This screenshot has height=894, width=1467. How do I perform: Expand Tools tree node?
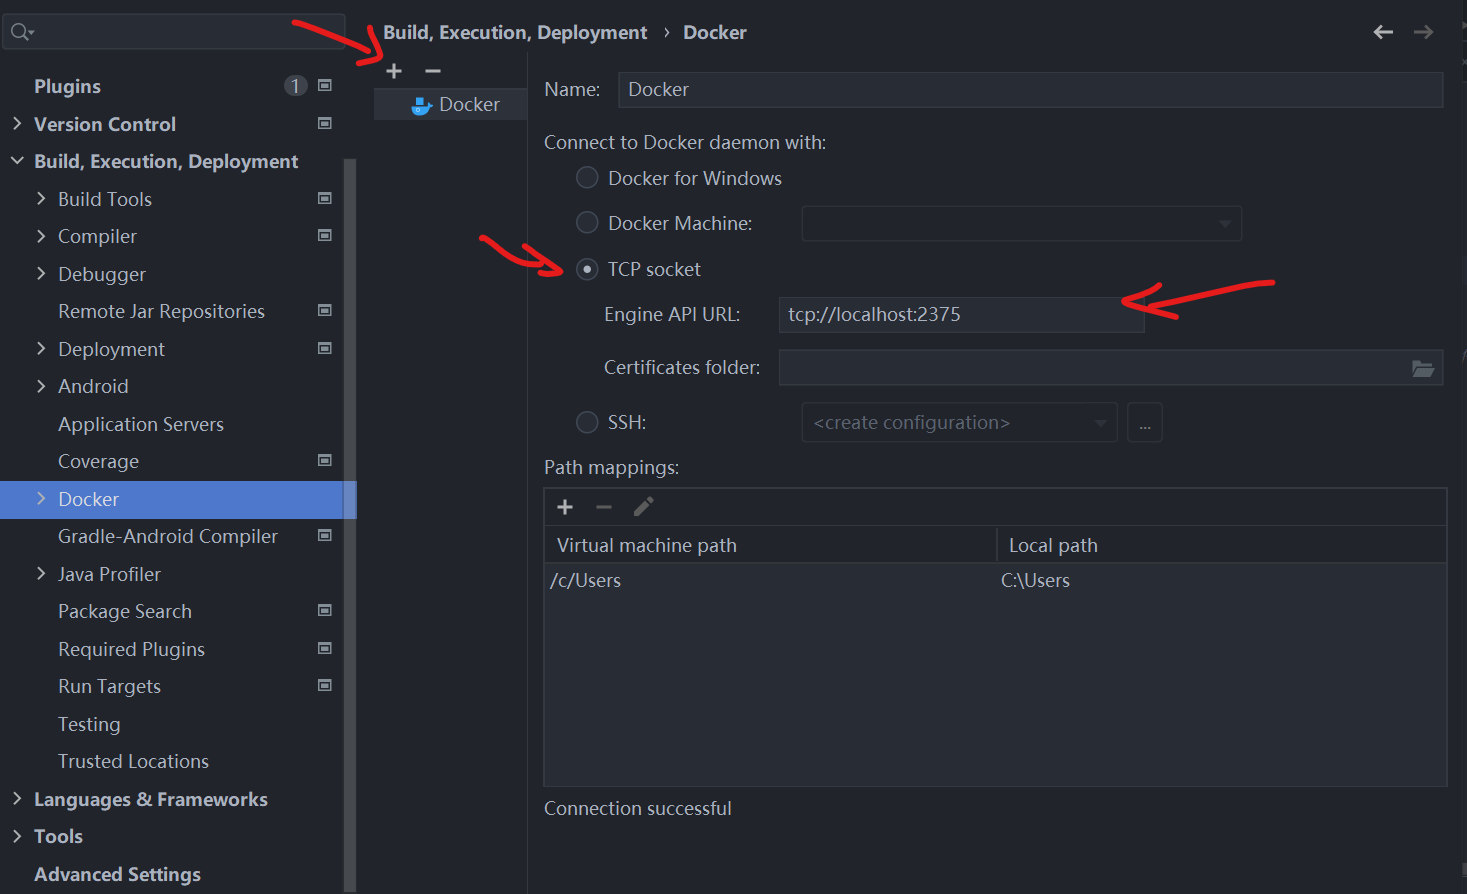pyautogui.click(x=17, y=836)
